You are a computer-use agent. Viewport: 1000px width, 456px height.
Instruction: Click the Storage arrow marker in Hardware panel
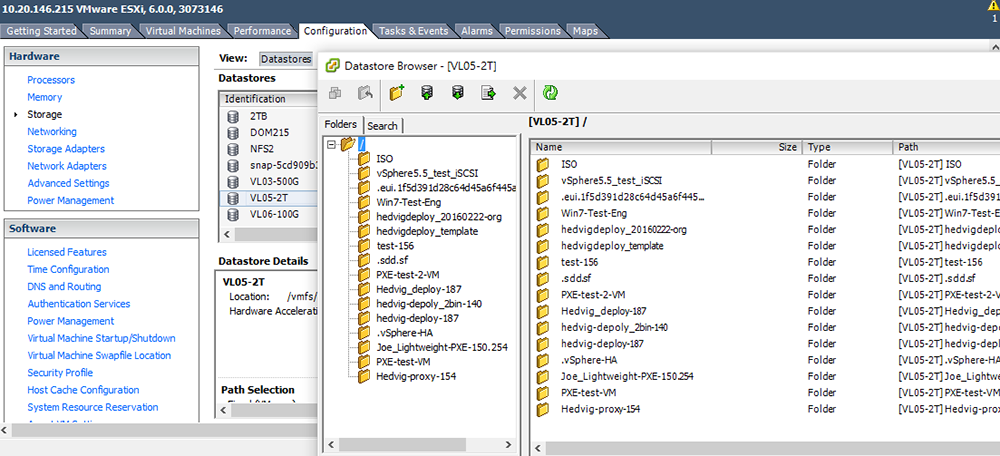pyautogui.click(x=15, y=115)
